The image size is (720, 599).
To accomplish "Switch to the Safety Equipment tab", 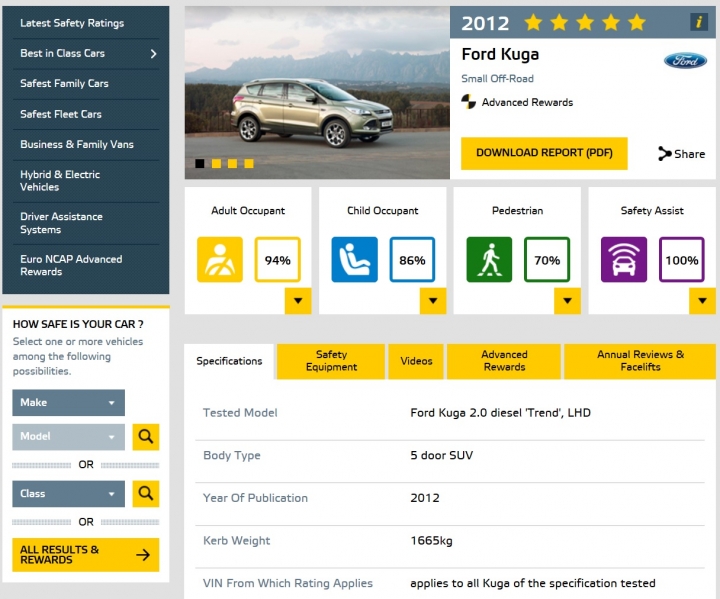I will pyautogui.click(x=331, y=361).
